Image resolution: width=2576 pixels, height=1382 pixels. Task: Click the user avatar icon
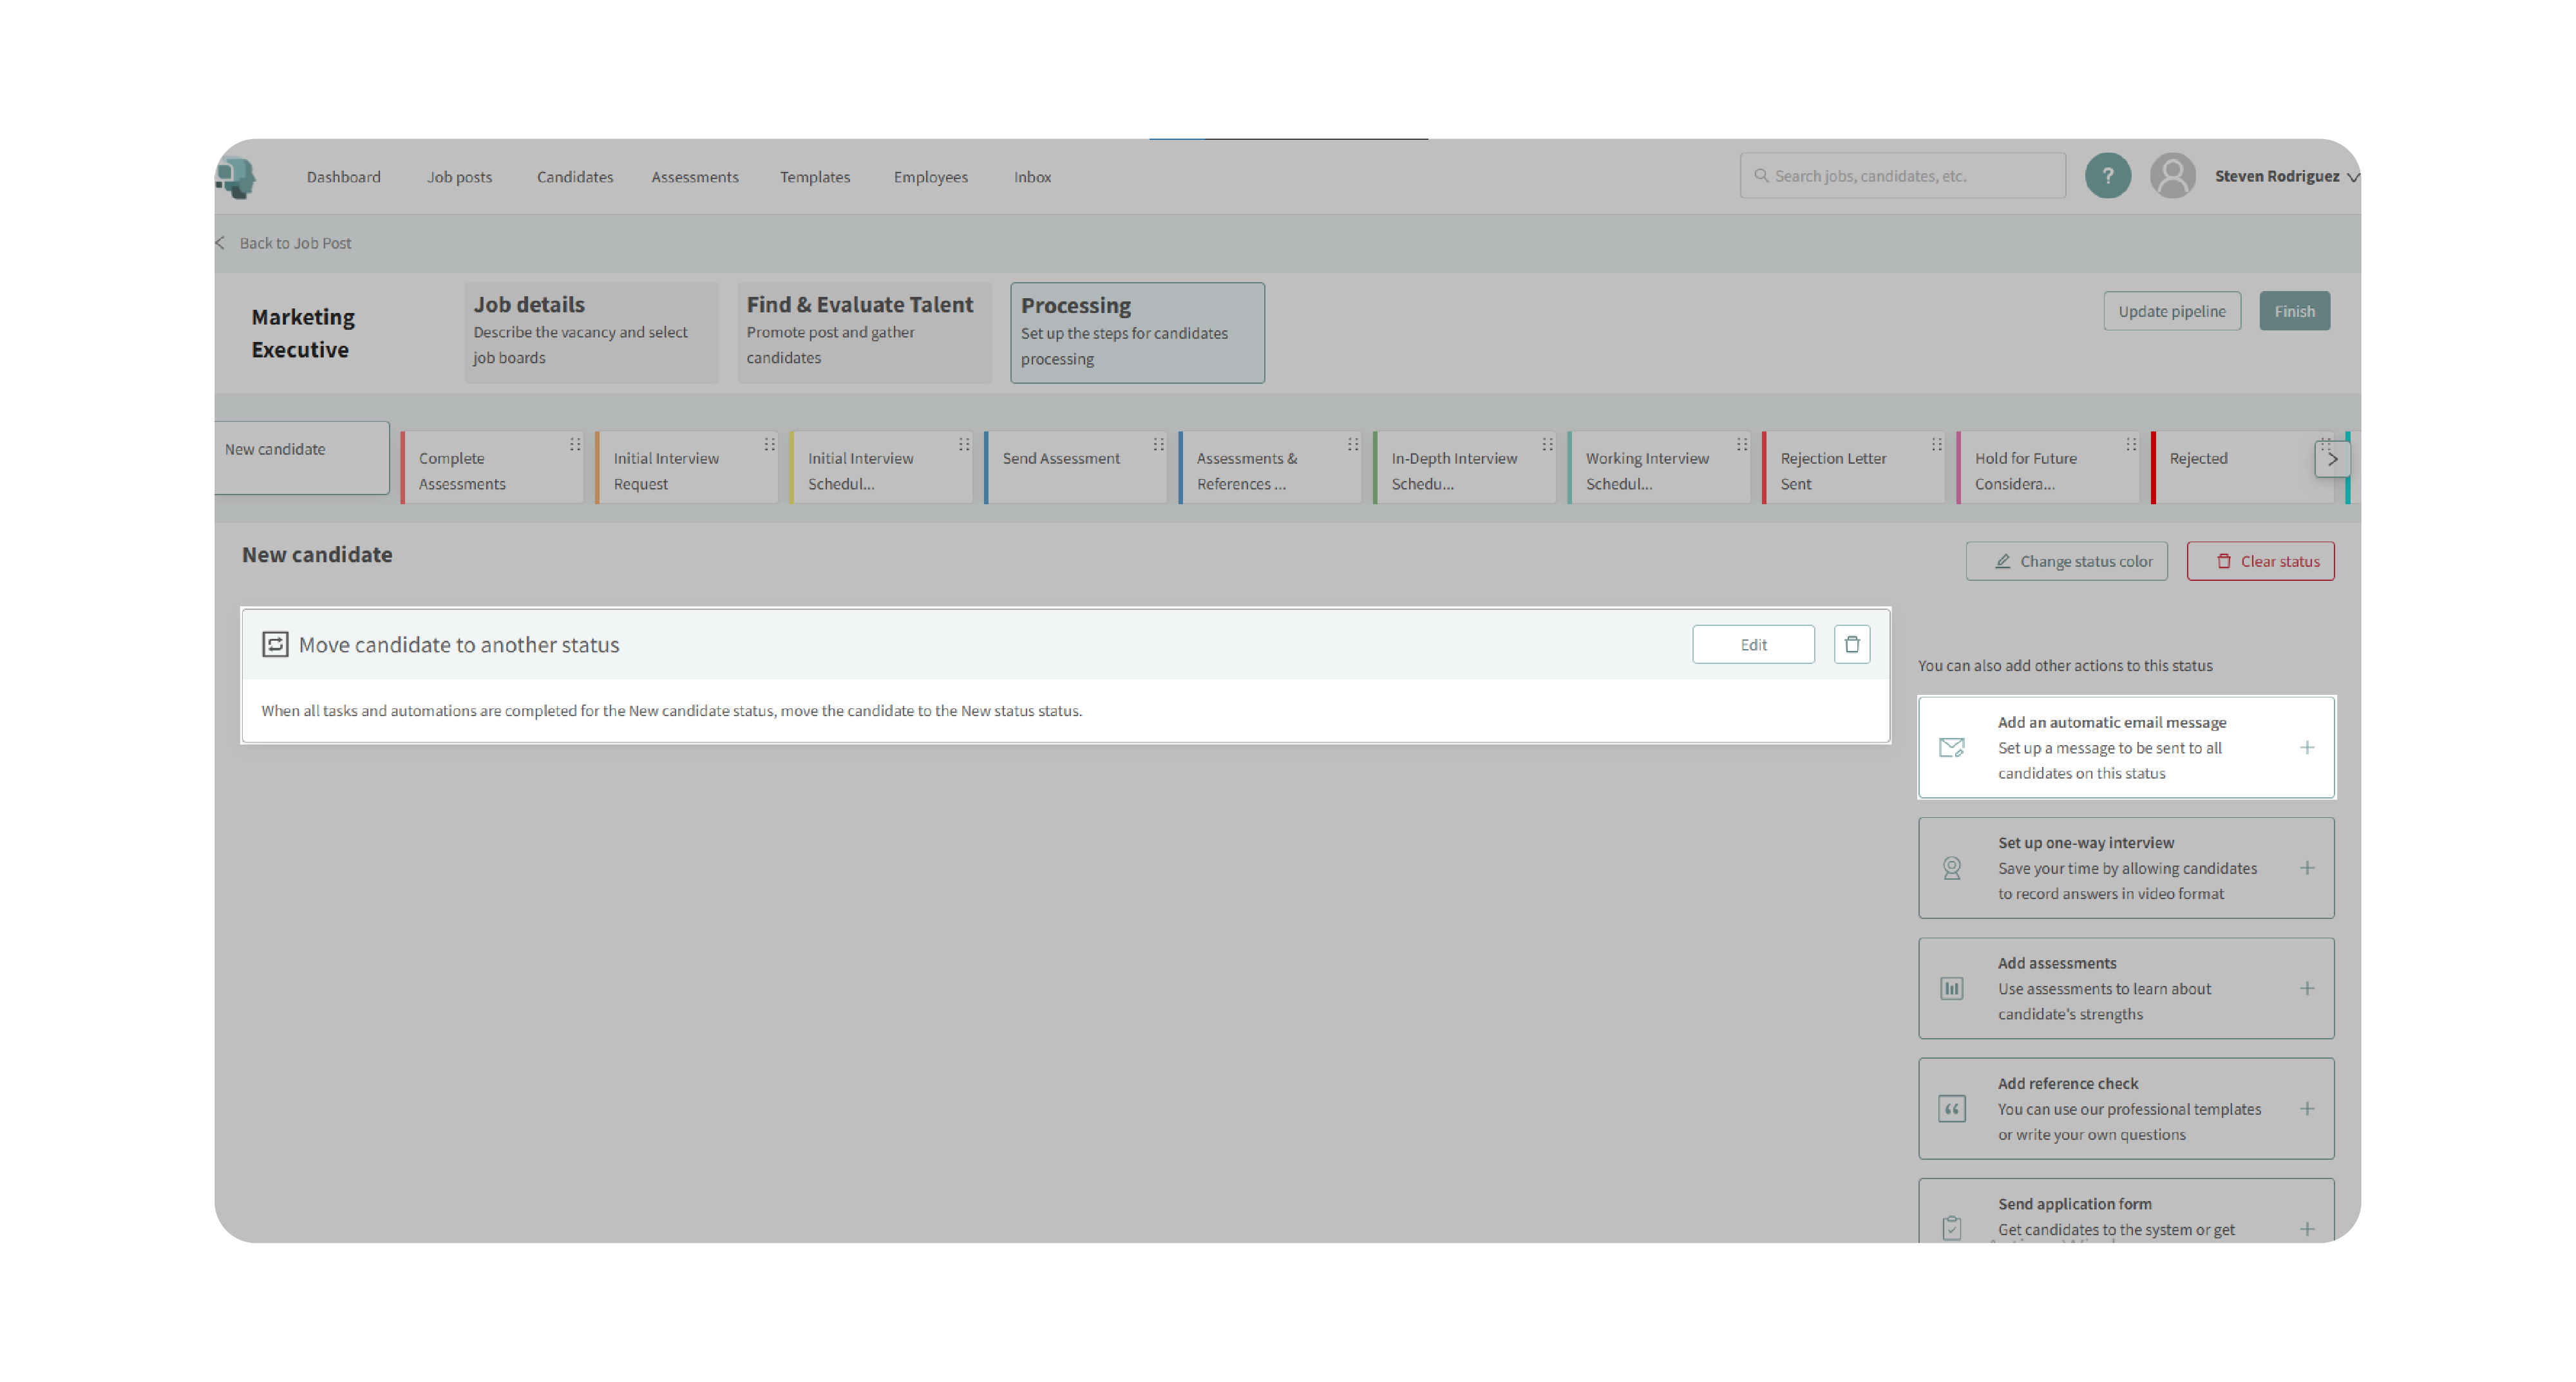point(2172,176)
